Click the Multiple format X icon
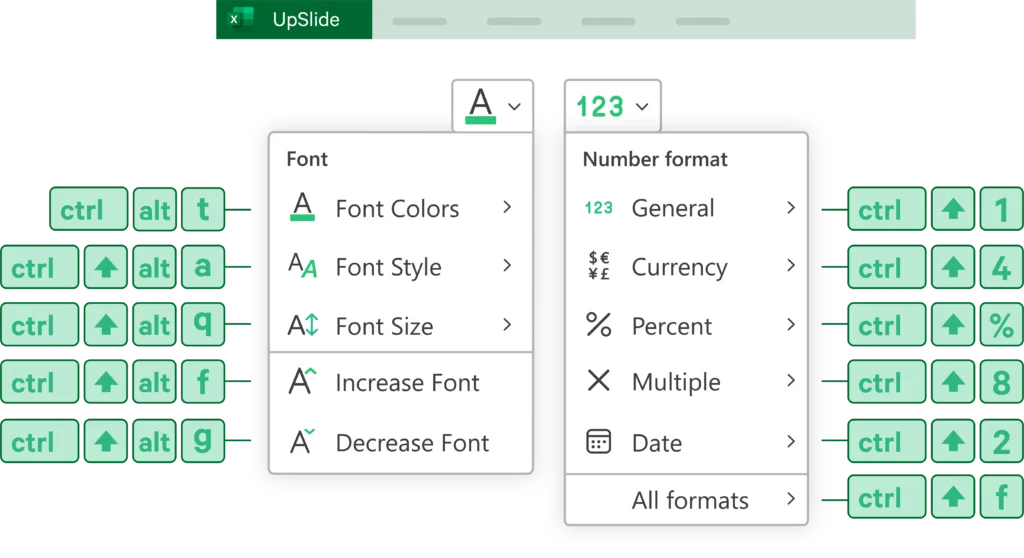Image resolution: width=1024 pixels, height=558 pixels. [599, 381]
